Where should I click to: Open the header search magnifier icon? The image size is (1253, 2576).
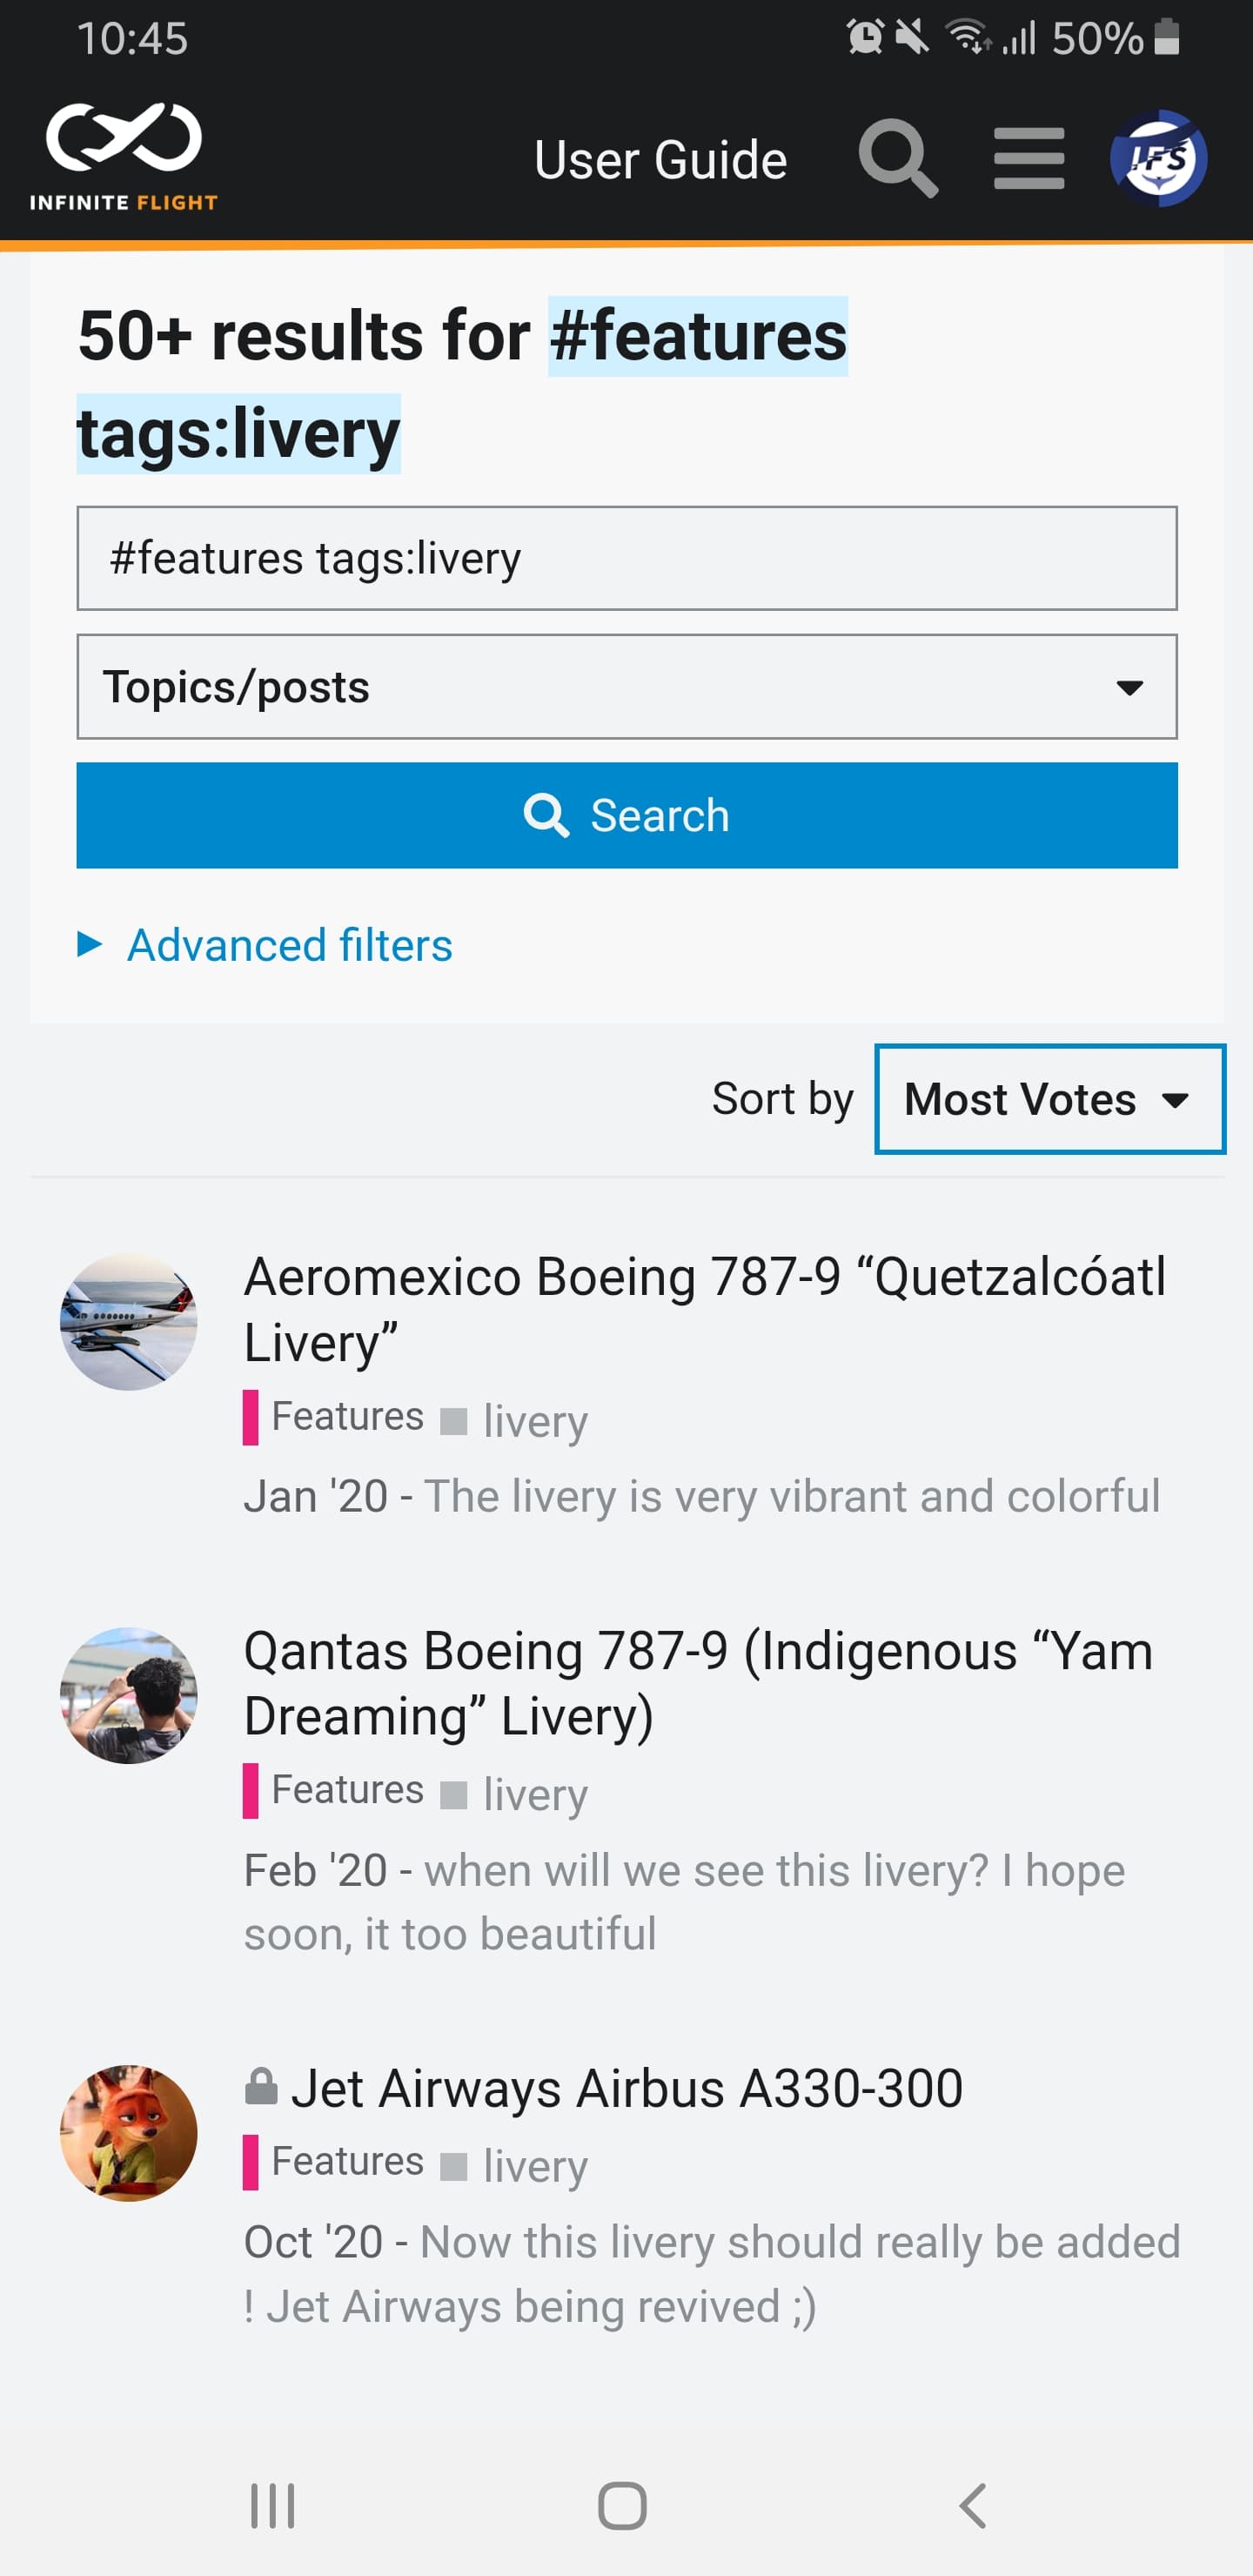click(897, 158)
